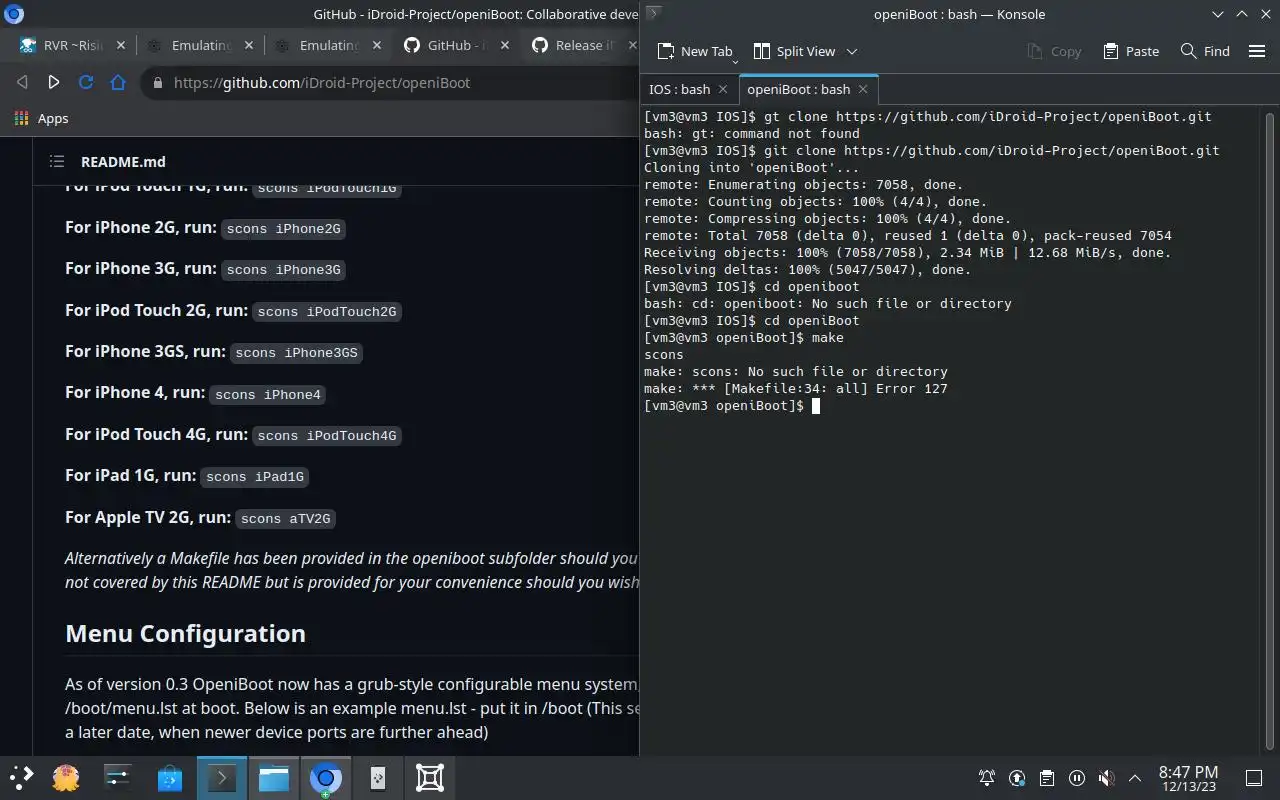Close the RVR browser tab
Screen dimensions: 1280x800
tap(122, 45)
